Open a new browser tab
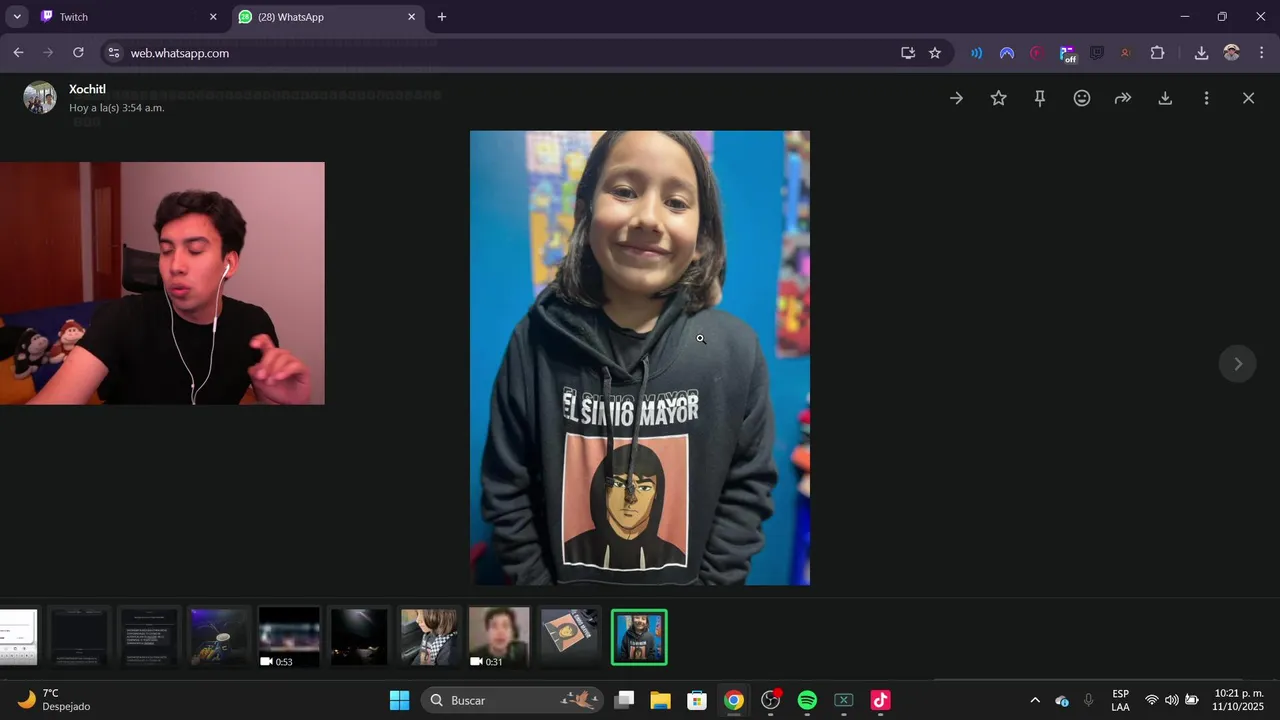The height and width of the screenshot is (720, 1280). click(442, 17)
